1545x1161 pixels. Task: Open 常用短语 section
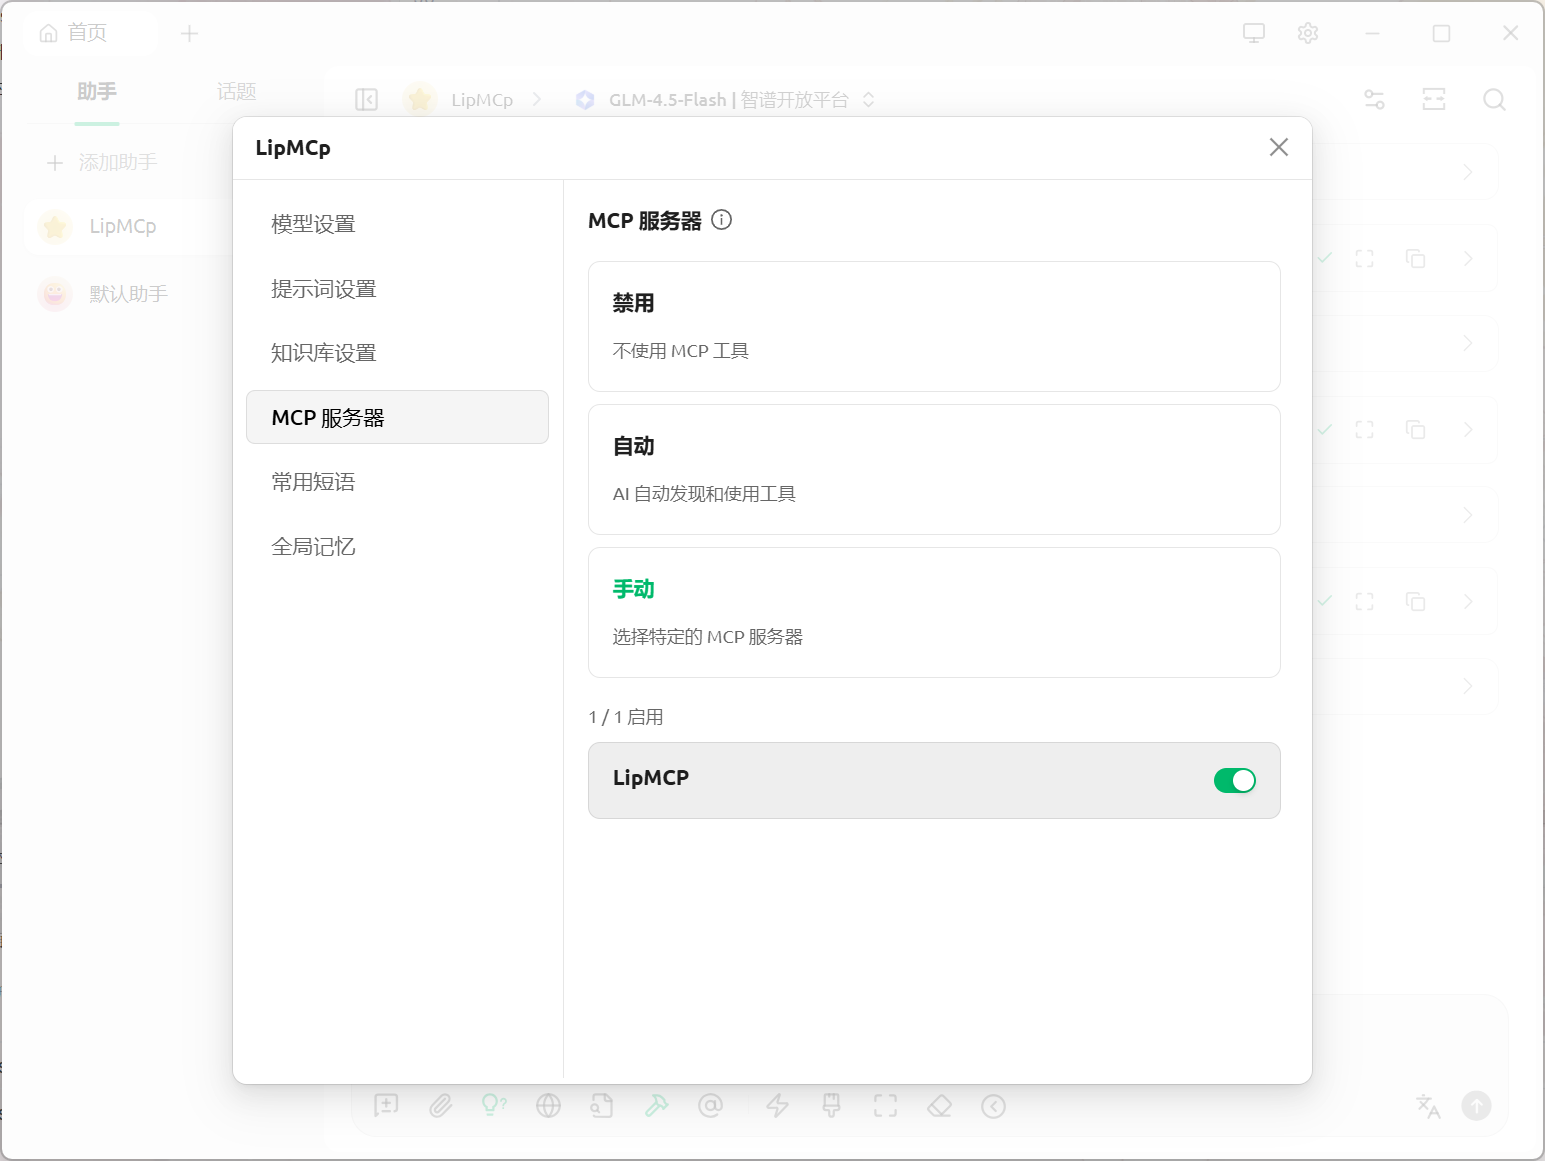[x=397, y=482]
